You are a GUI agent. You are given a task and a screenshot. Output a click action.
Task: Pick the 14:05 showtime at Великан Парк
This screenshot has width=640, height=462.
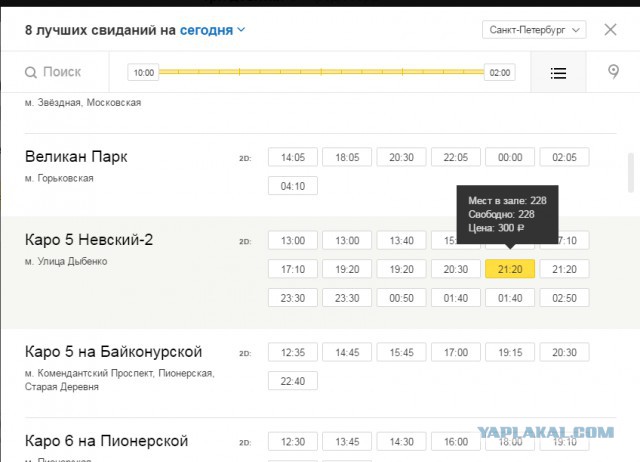pos(293,157)
